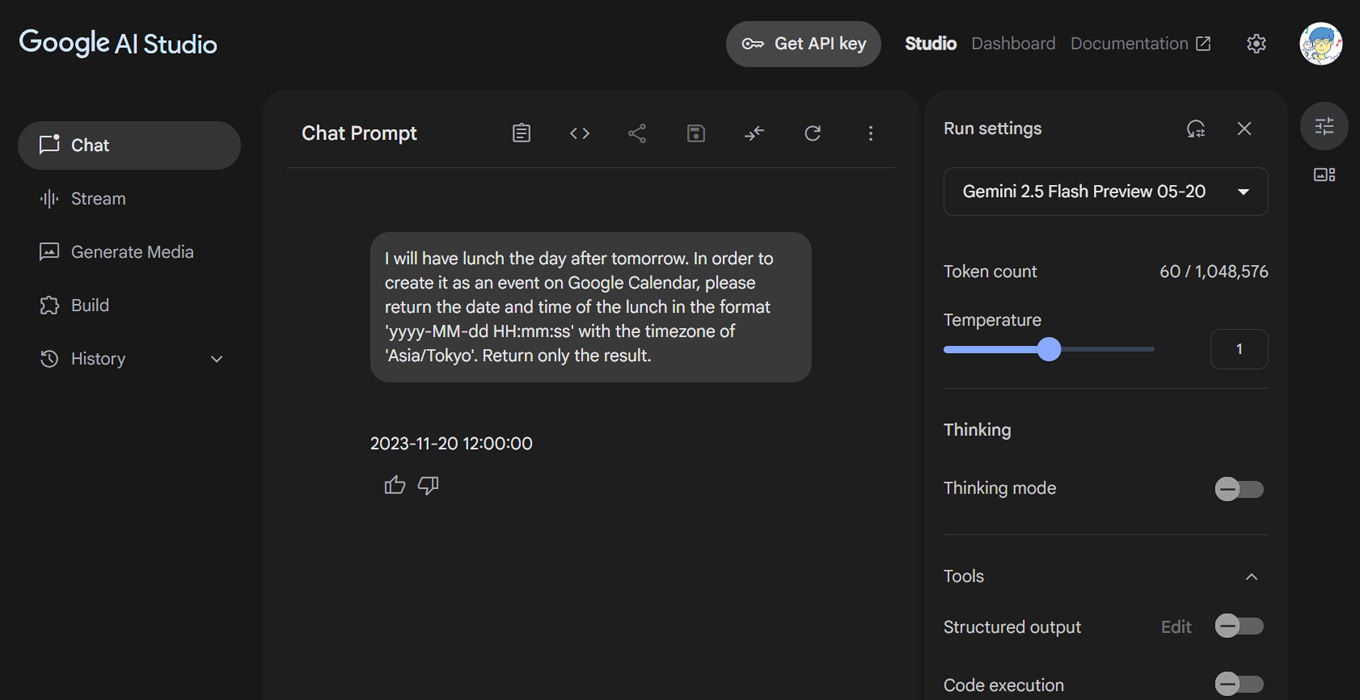The width and height of the screenshot is (1360, 700).
Task: Click Edit next to Structured output
Action: click(1176, 627)
